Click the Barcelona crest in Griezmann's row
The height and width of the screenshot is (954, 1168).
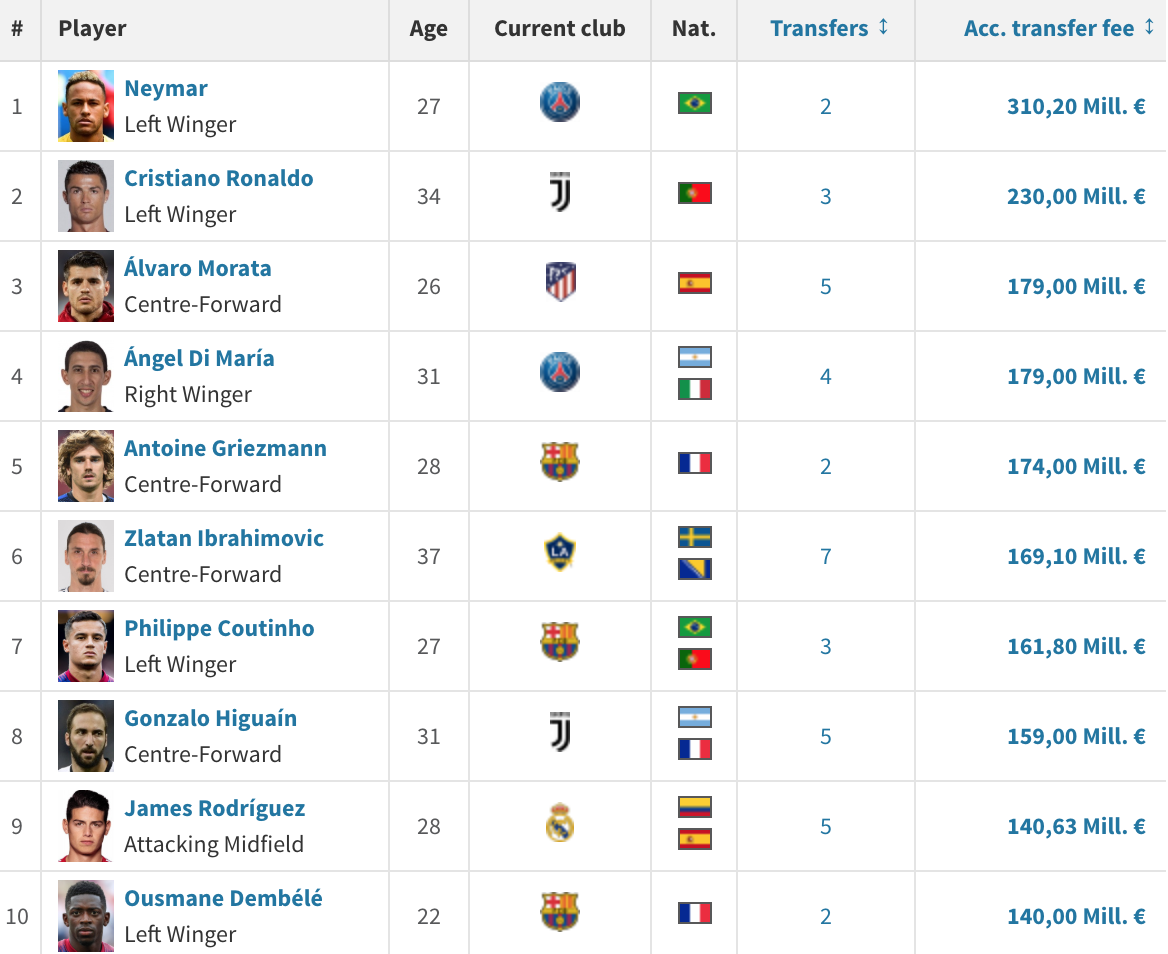[x=560, y=463]
